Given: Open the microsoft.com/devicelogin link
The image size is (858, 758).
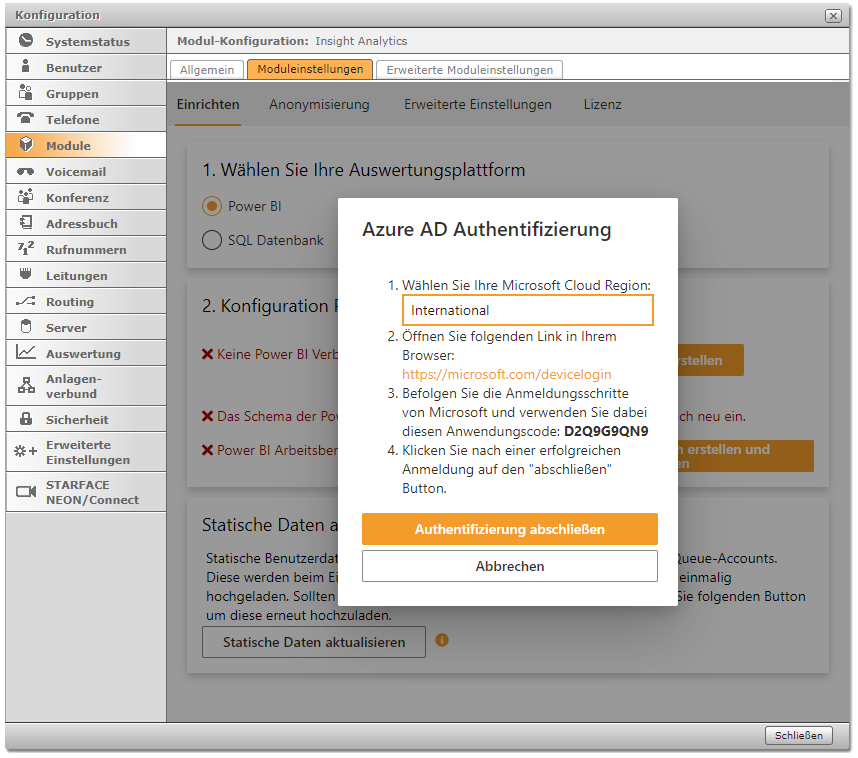Looking at the screenshot, I should pos(506,374).
